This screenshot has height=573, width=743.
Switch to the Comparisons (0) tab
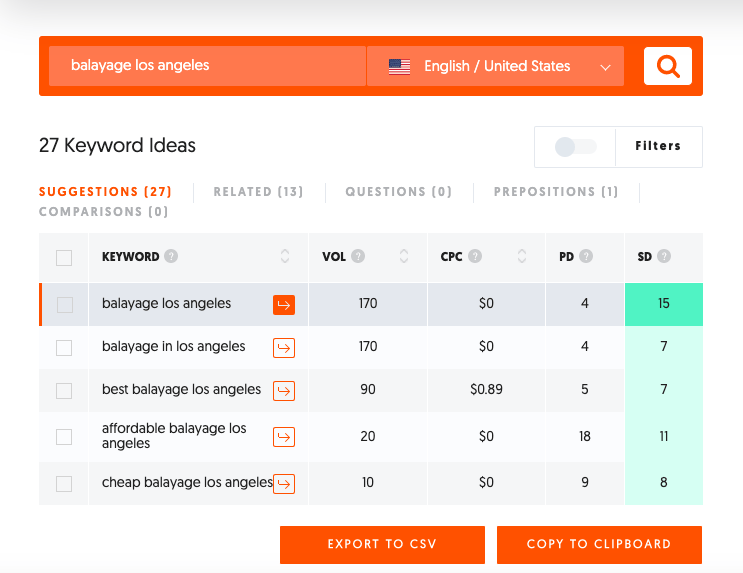(x=103, y=211)
